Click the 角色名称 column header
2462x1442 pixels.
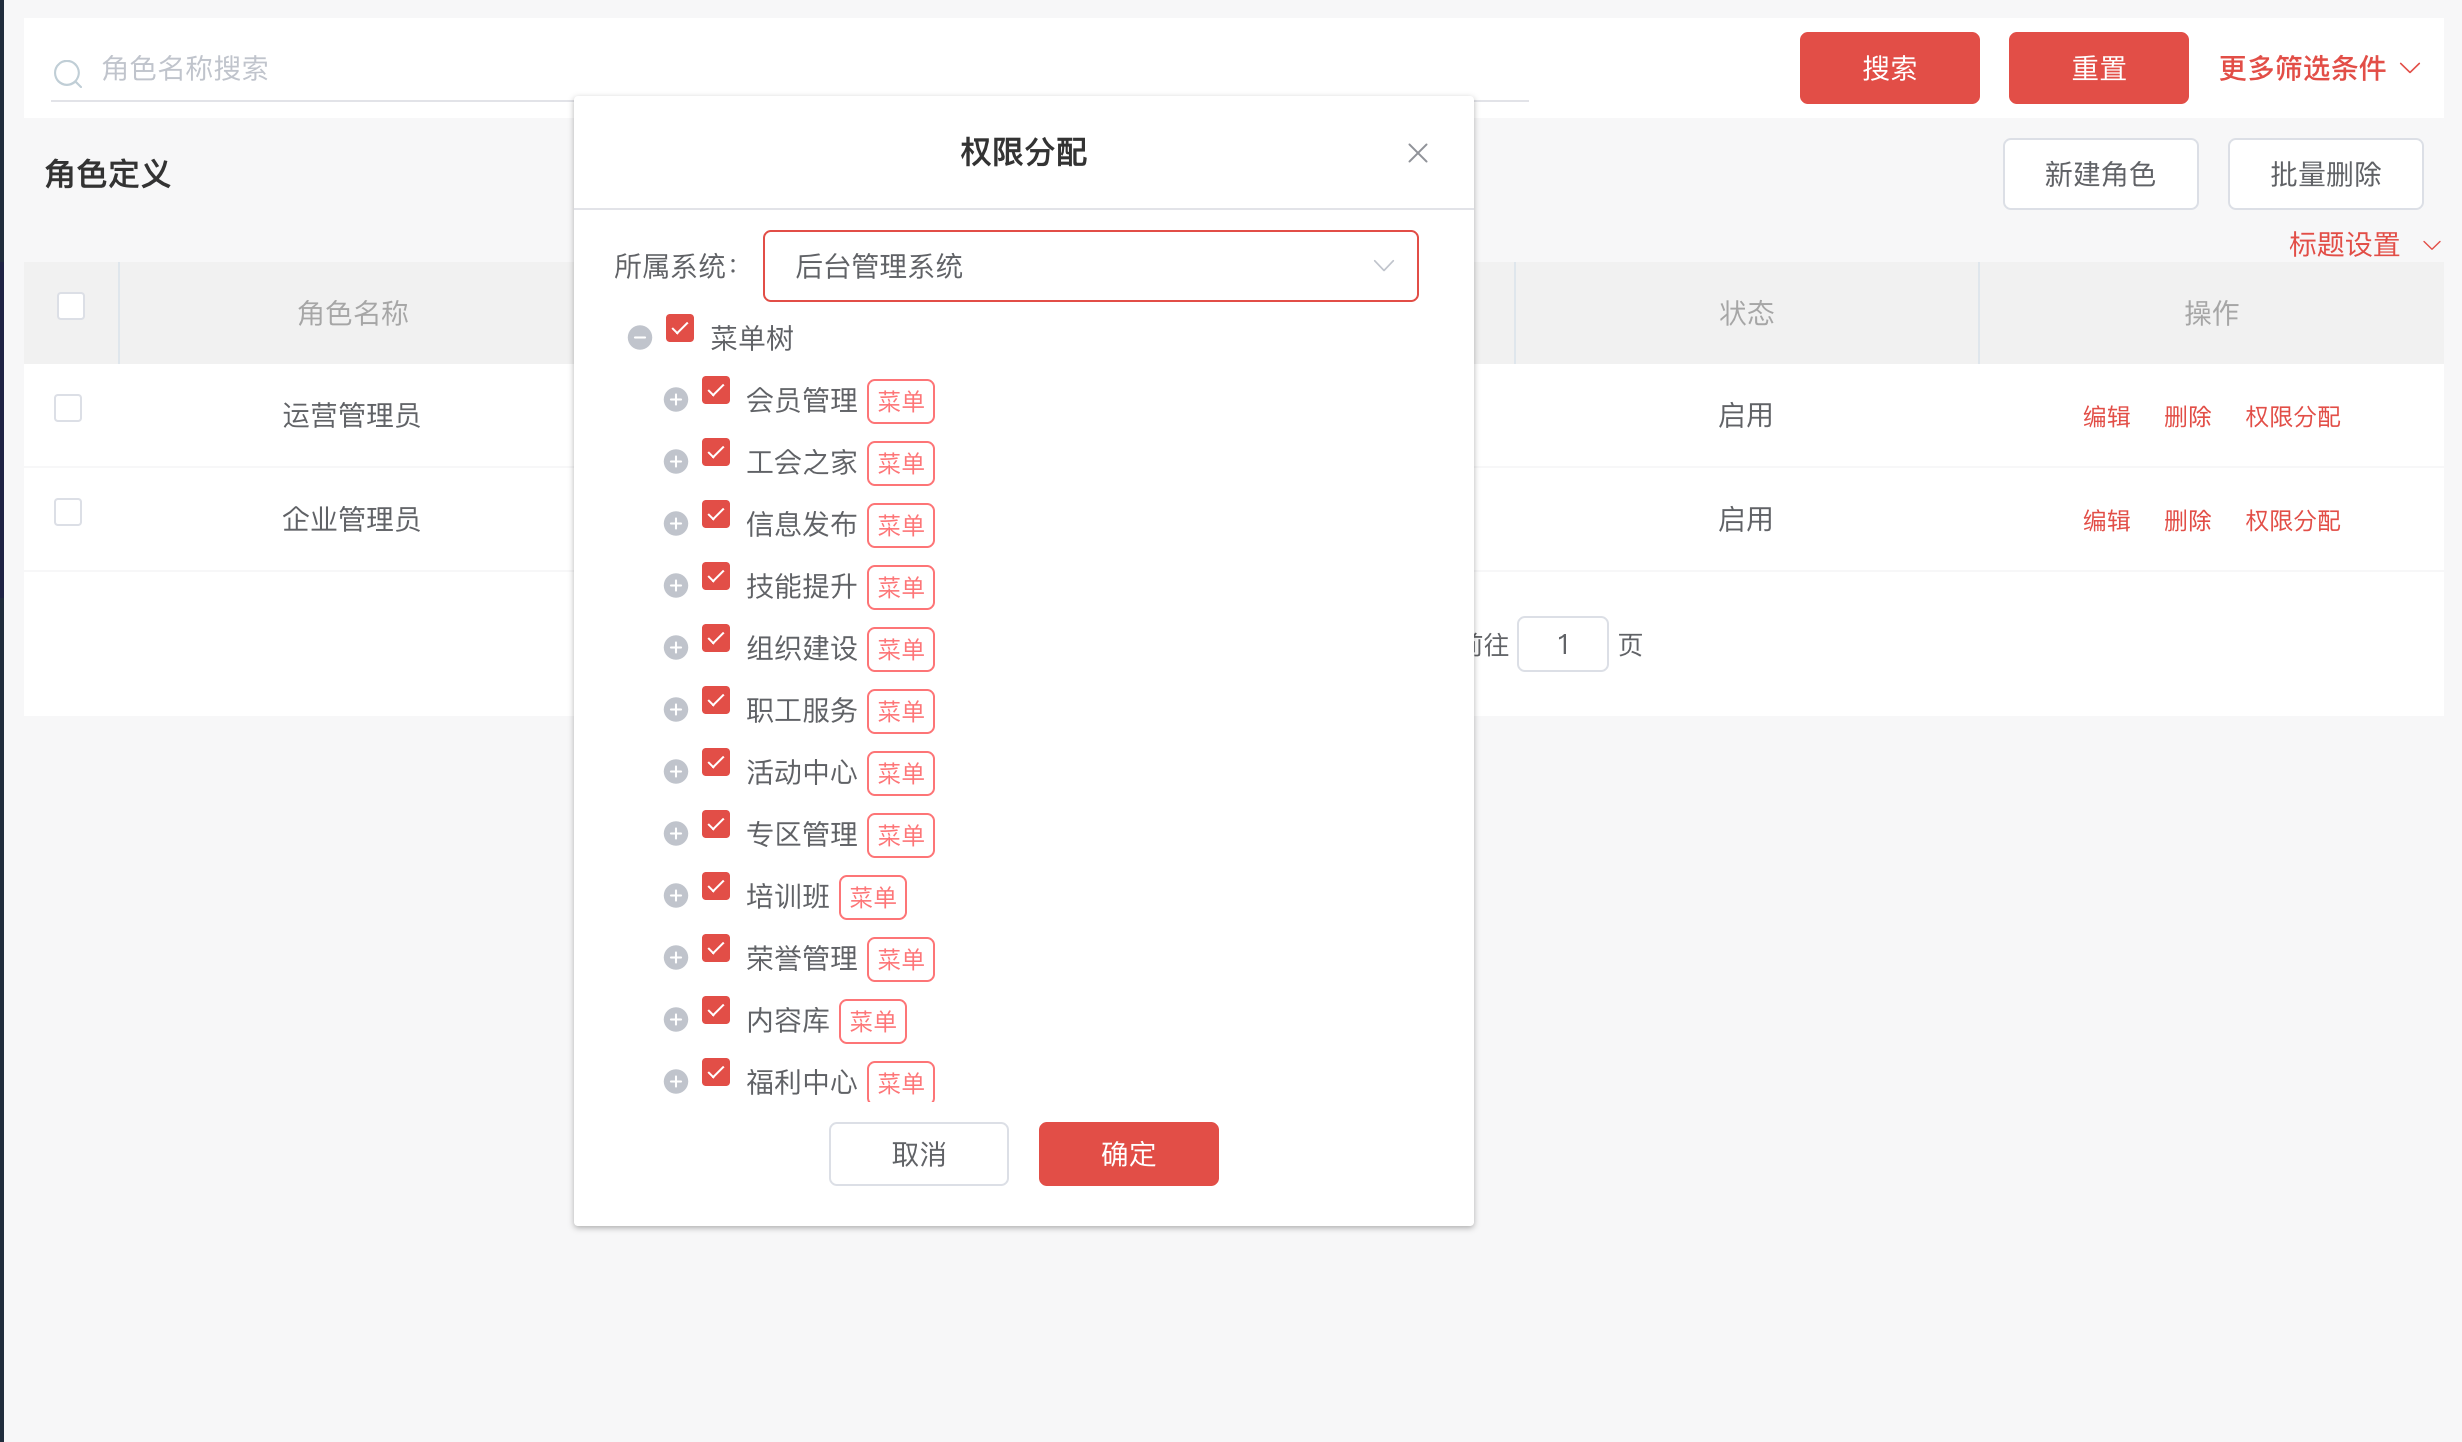click(x=352, y=313)
